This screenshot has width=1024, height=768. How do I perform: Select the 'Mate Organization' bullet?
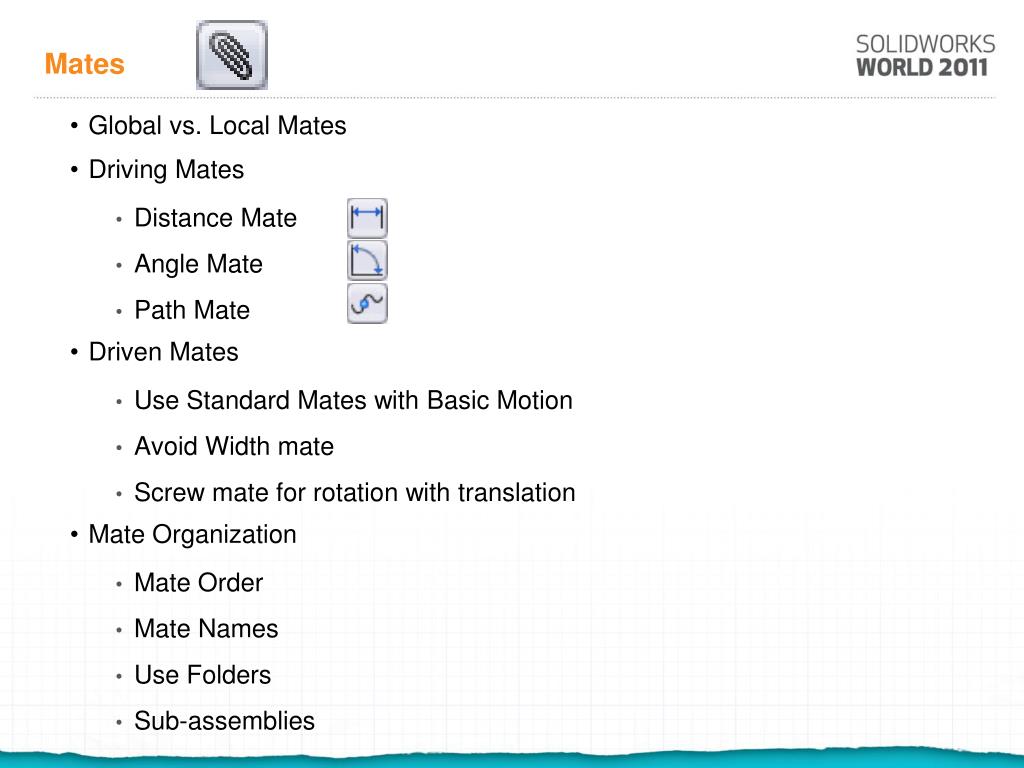click(x=193, y=534)
